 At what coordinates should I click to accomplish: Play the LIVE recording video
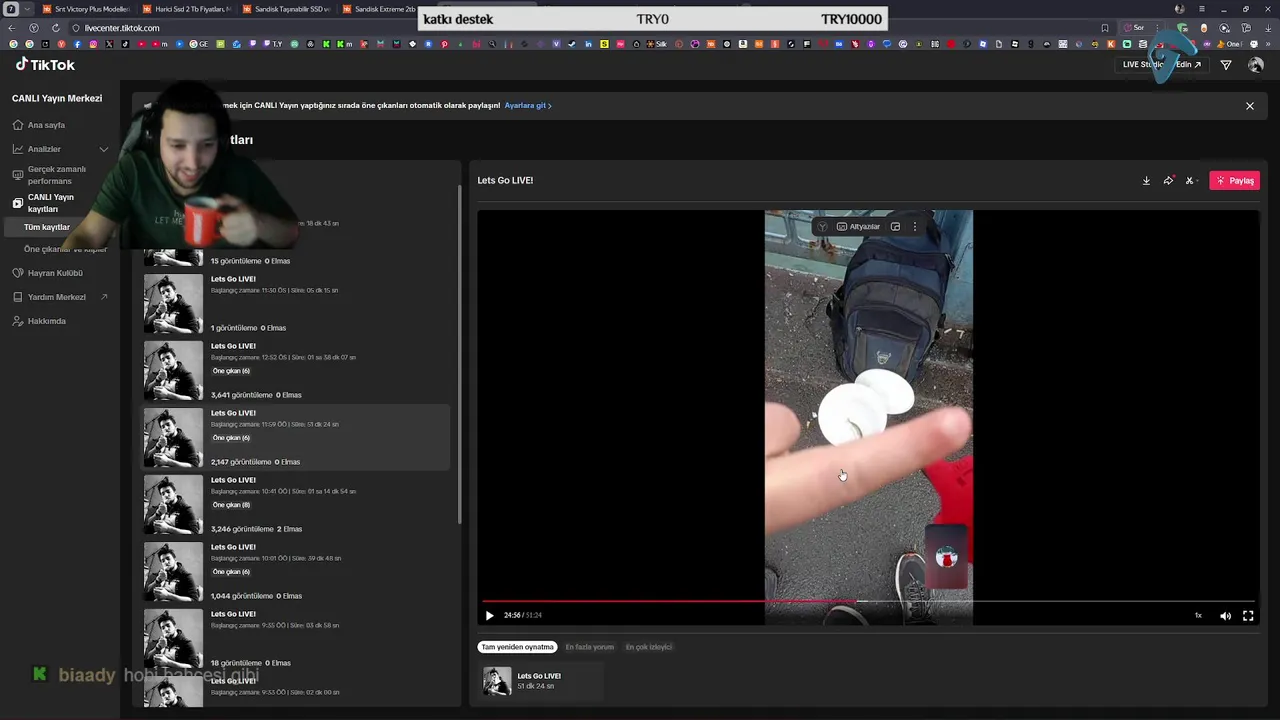489,616
